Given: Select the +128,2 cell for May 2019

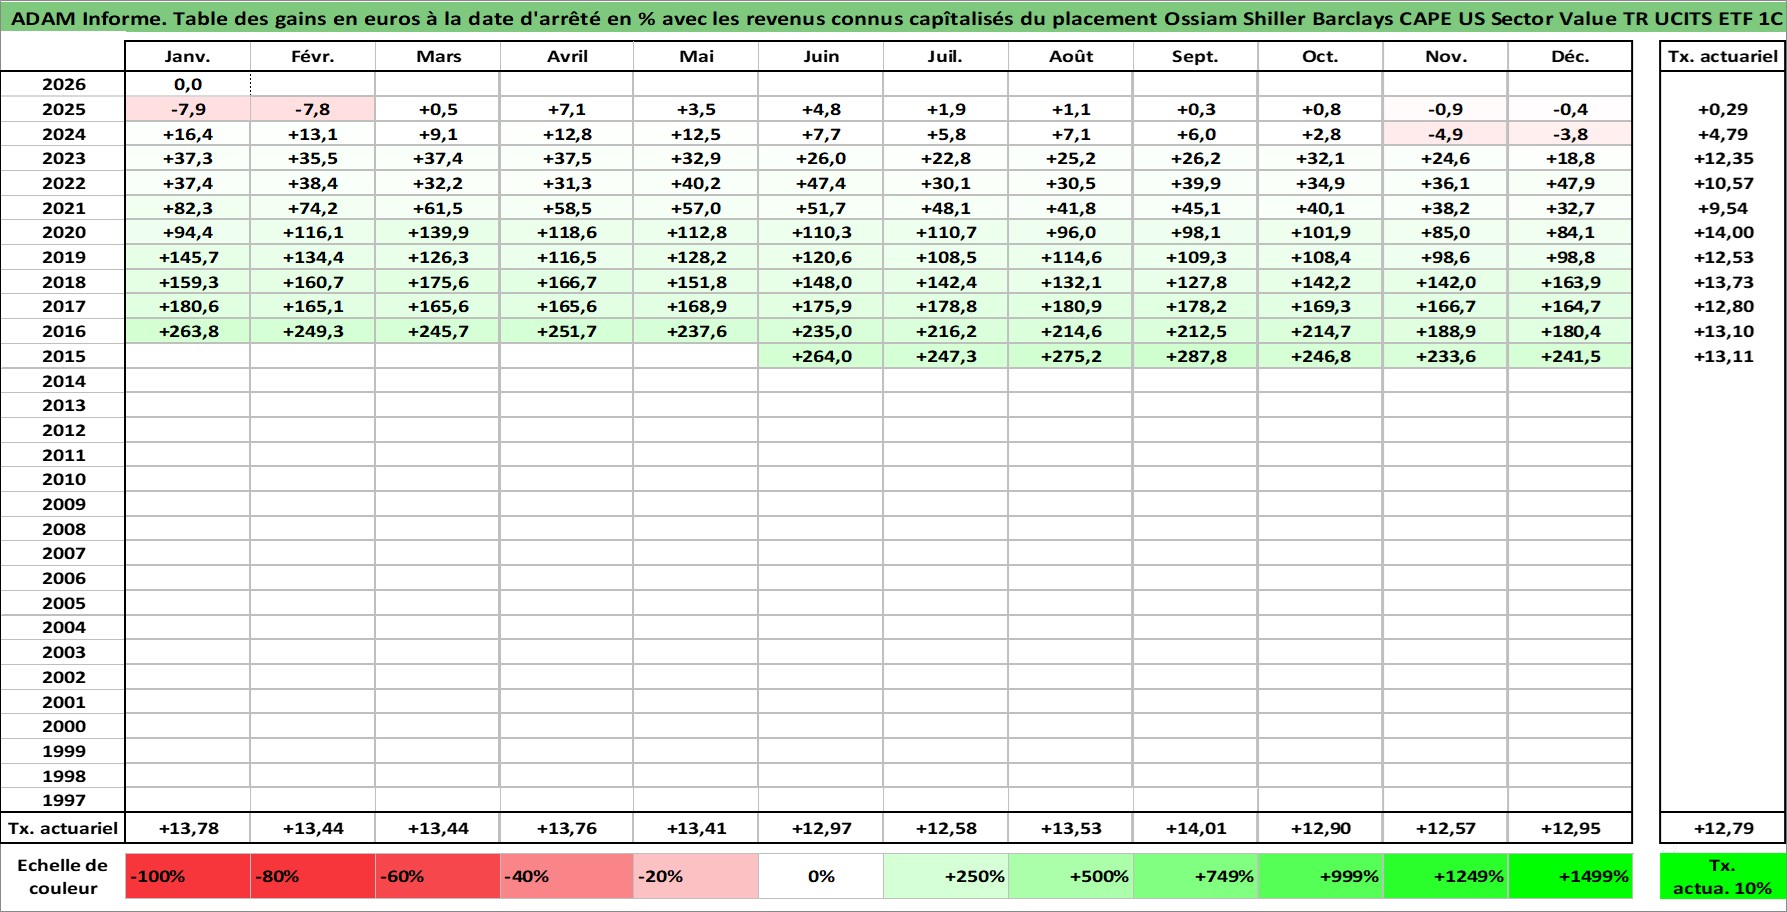Looking at the screenshot, I should tap(696, 257).
